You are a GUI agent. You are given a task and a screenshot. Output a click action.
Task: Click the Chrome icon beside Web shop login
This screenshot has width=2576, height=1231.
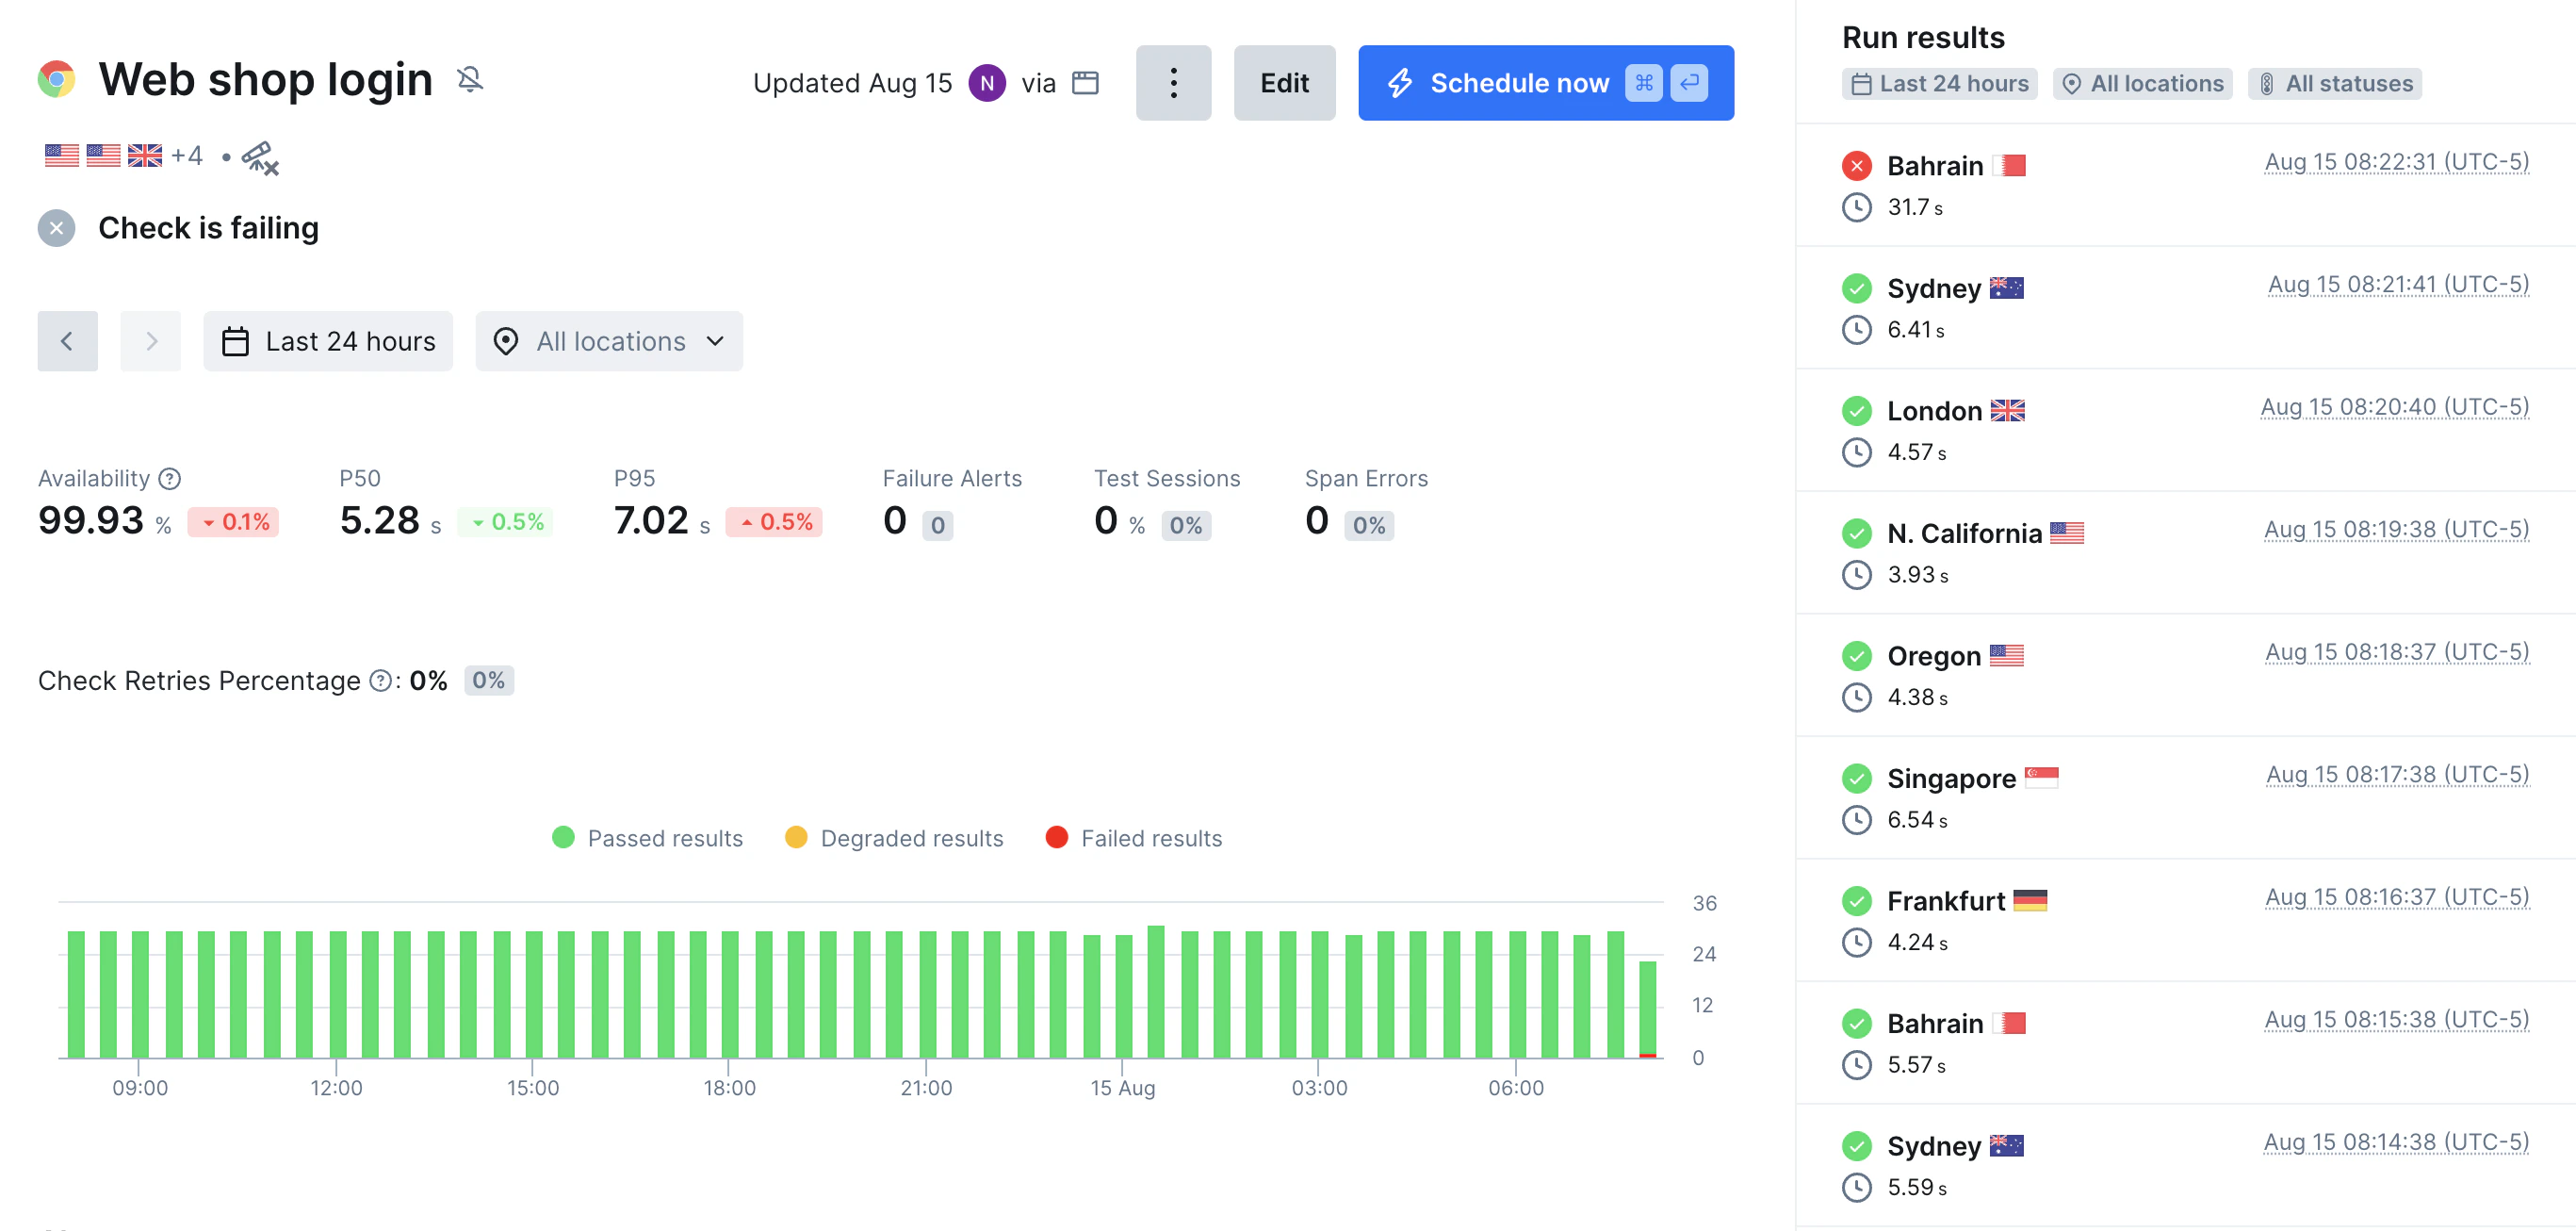pyautogui.click(x=56, y=79)
